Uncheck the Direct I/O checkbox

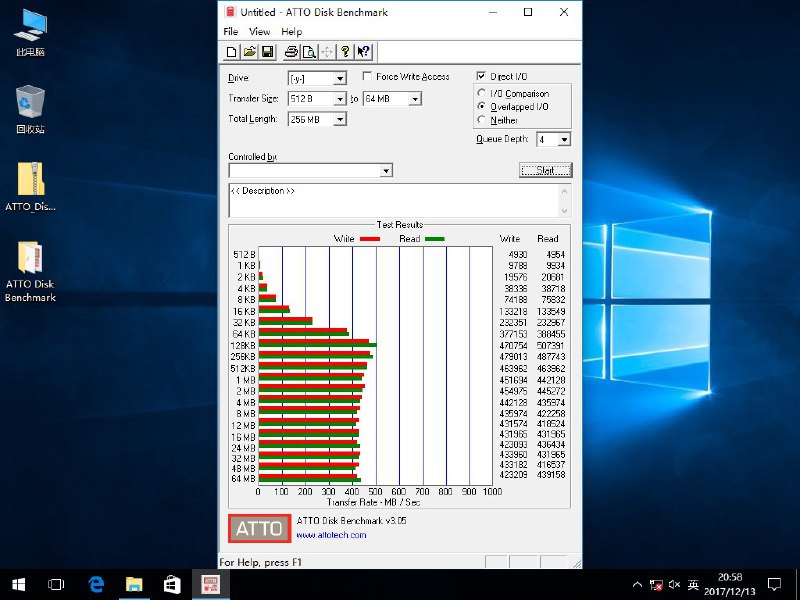click(481, 76)
